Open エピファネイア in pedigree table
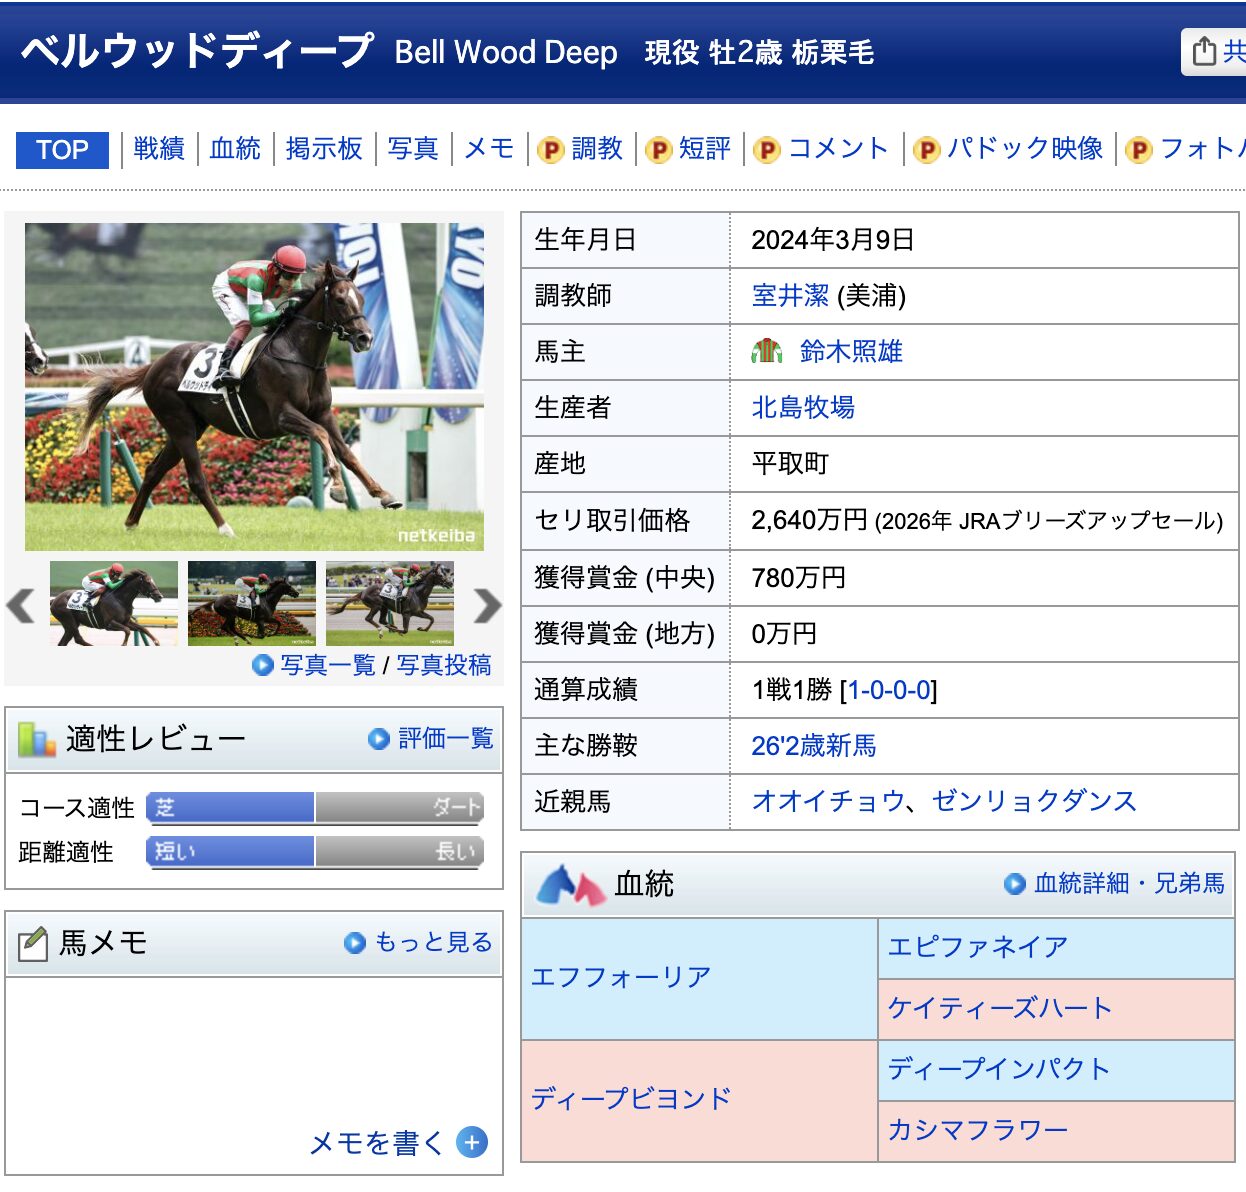Viewport: 1246px width, 1192px height. tap(978, 946)
